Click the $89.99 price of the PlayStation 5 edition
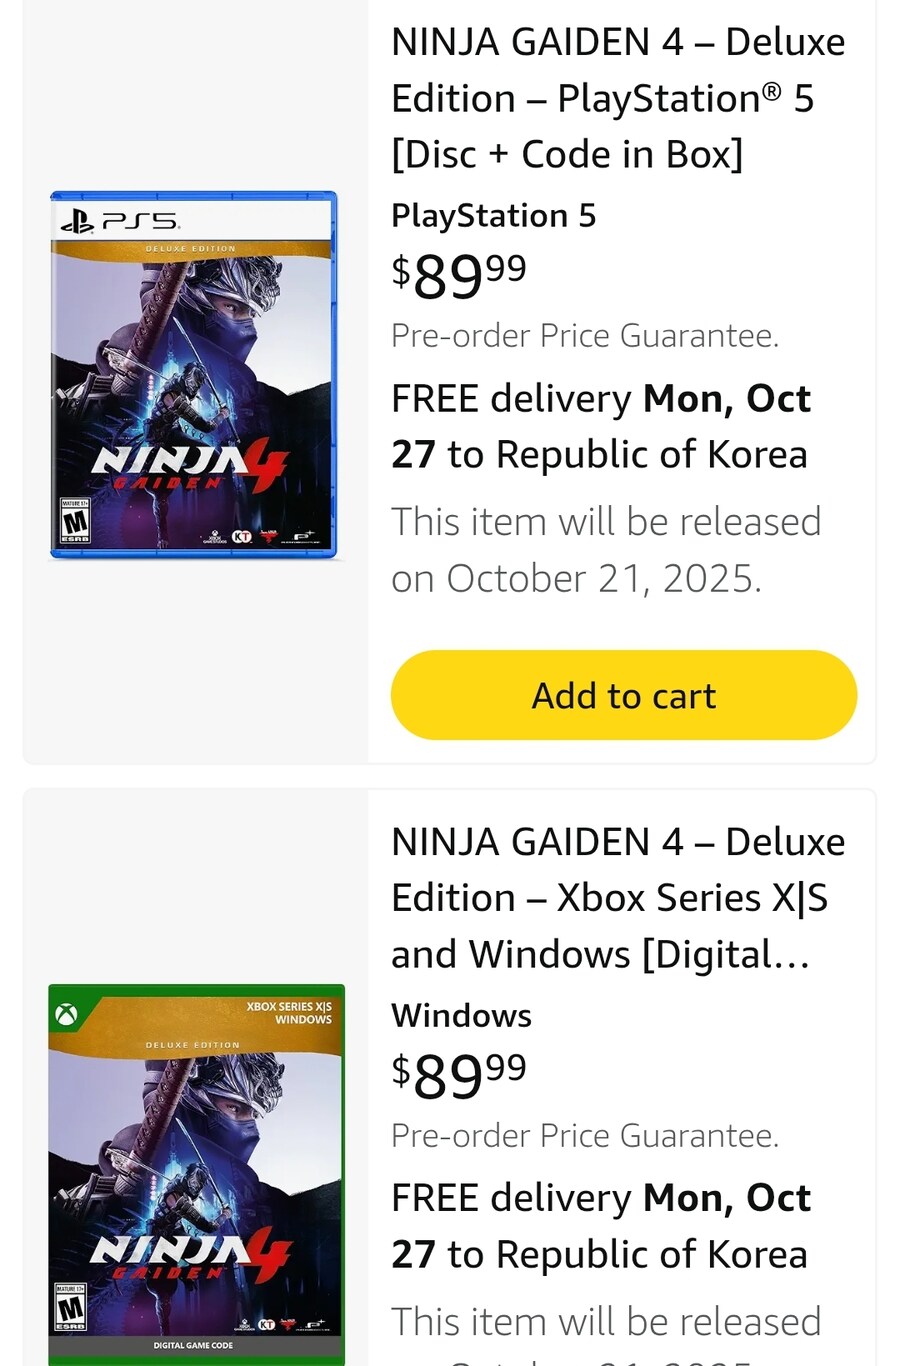900x1366 pixels. [x=459, y=275]
